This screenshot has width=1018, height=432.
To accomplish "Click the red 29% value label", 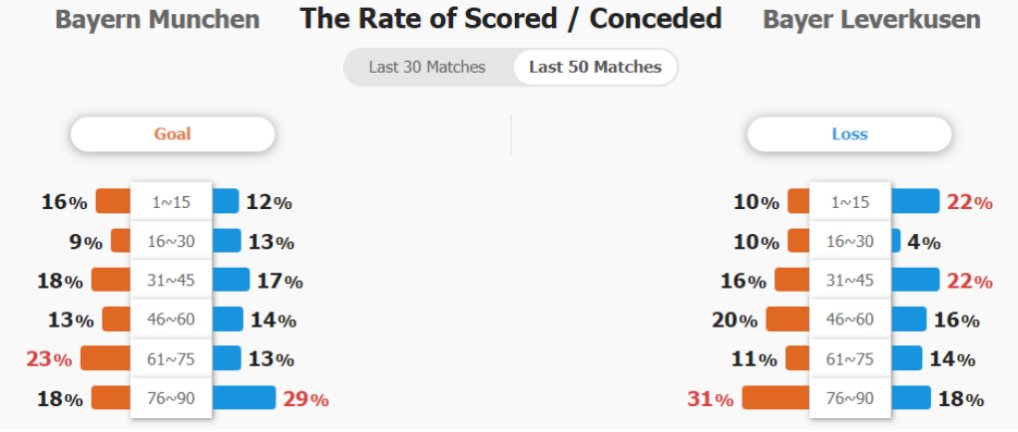I will click(x=306, y=399).
